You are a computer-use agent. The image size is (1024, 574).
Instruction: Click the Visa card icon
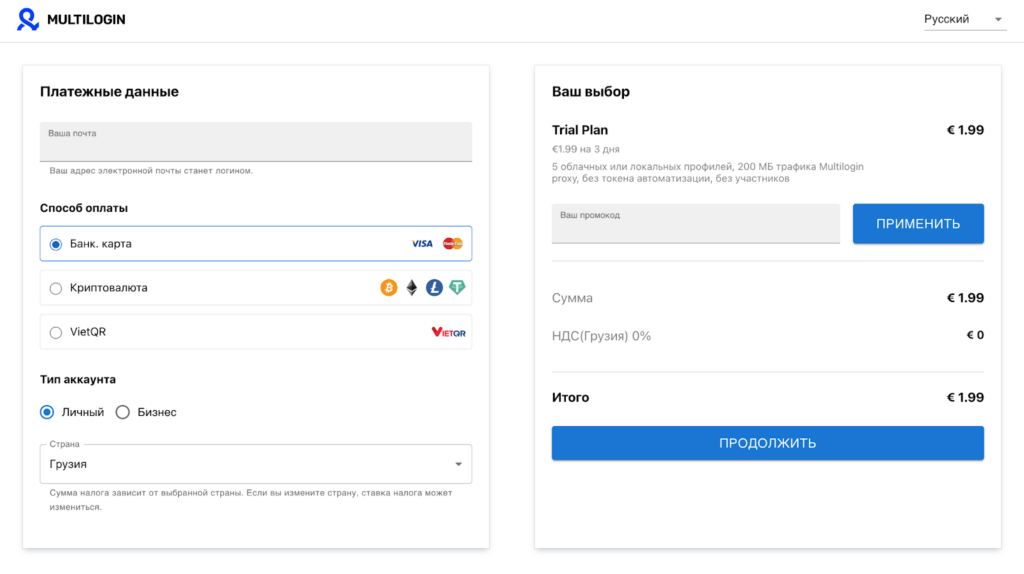(x=422, y=244)
